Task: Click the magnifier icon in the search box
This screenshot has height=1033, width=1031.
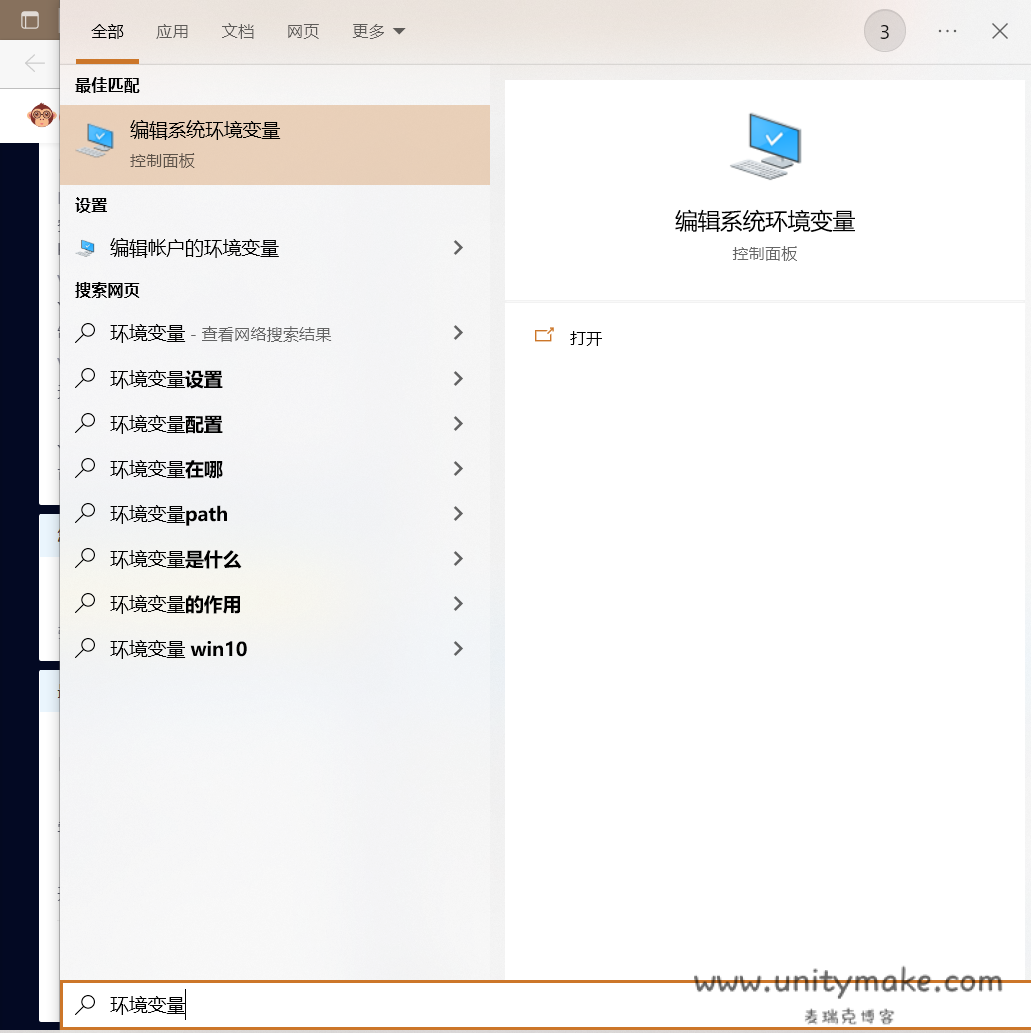Action: click(x=87, y=1004)
